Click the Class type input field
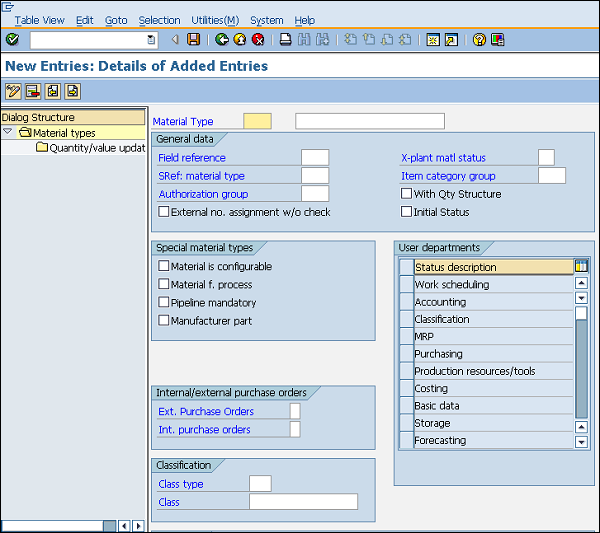Screen dimensions: 600x533 click(260, 484)
